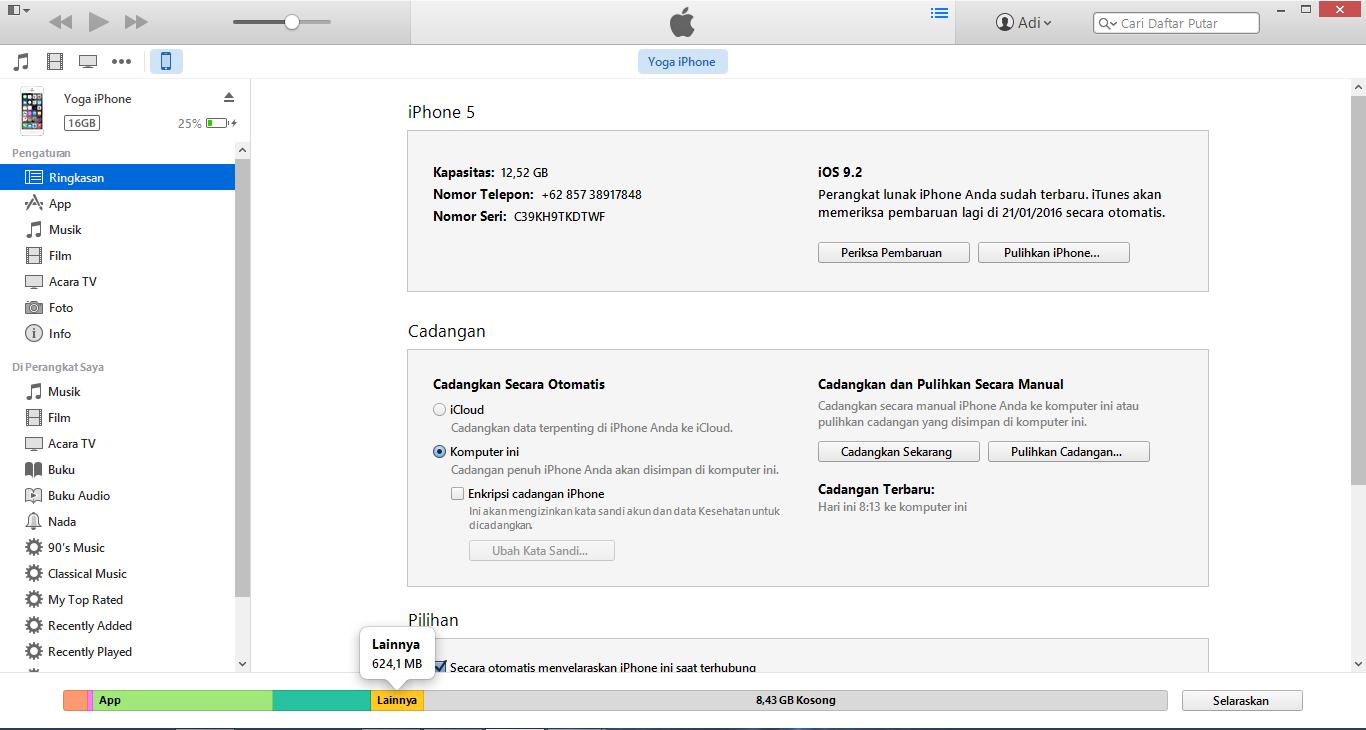The height and width of the screenshot is (730, 1366).
Task: Open the three-dots more media menu
Action: (122, 62)
